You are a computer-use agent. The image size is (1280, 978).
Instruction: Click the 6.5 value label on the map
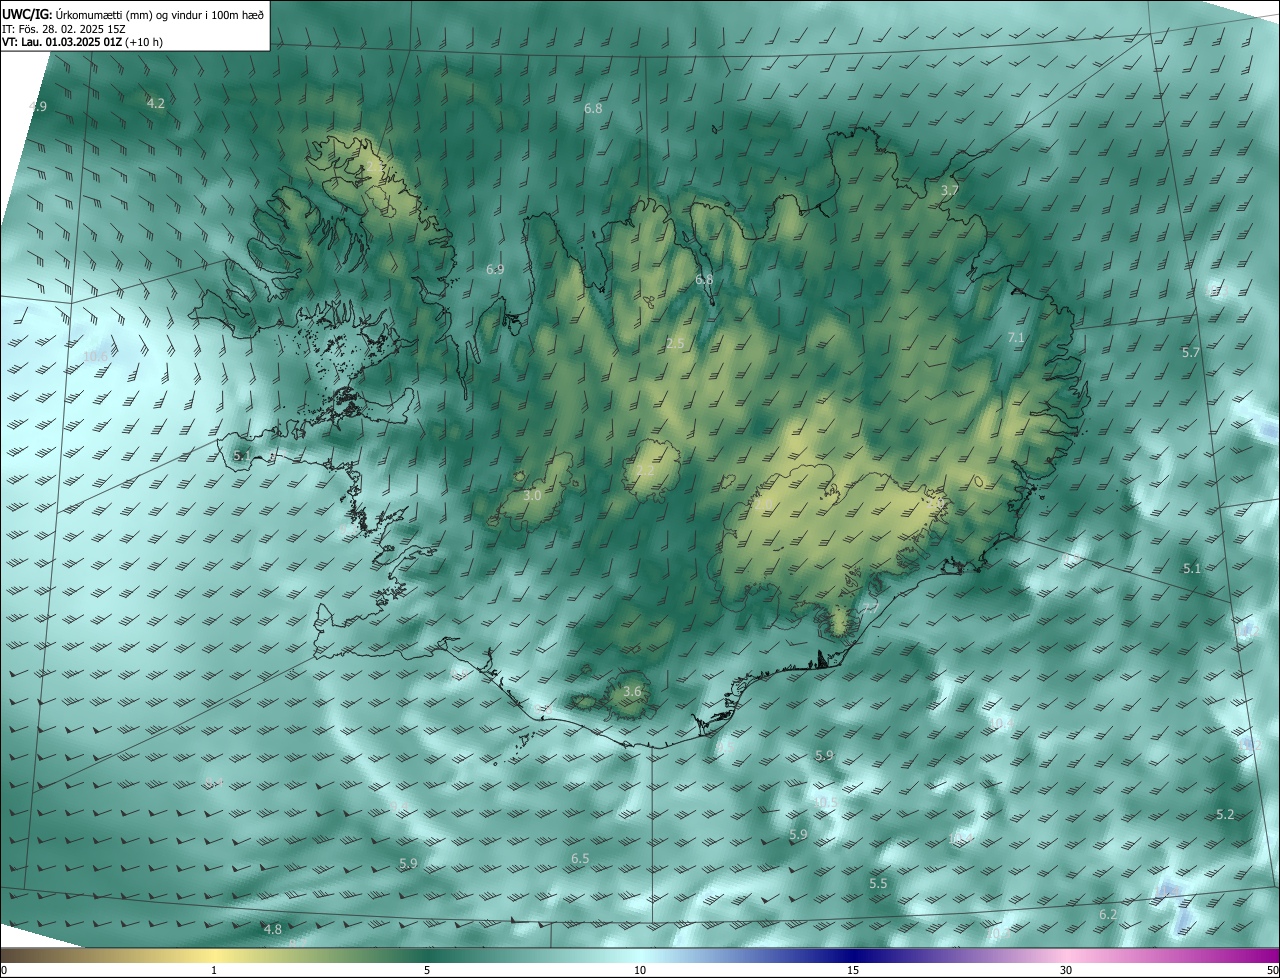point(580,858)
